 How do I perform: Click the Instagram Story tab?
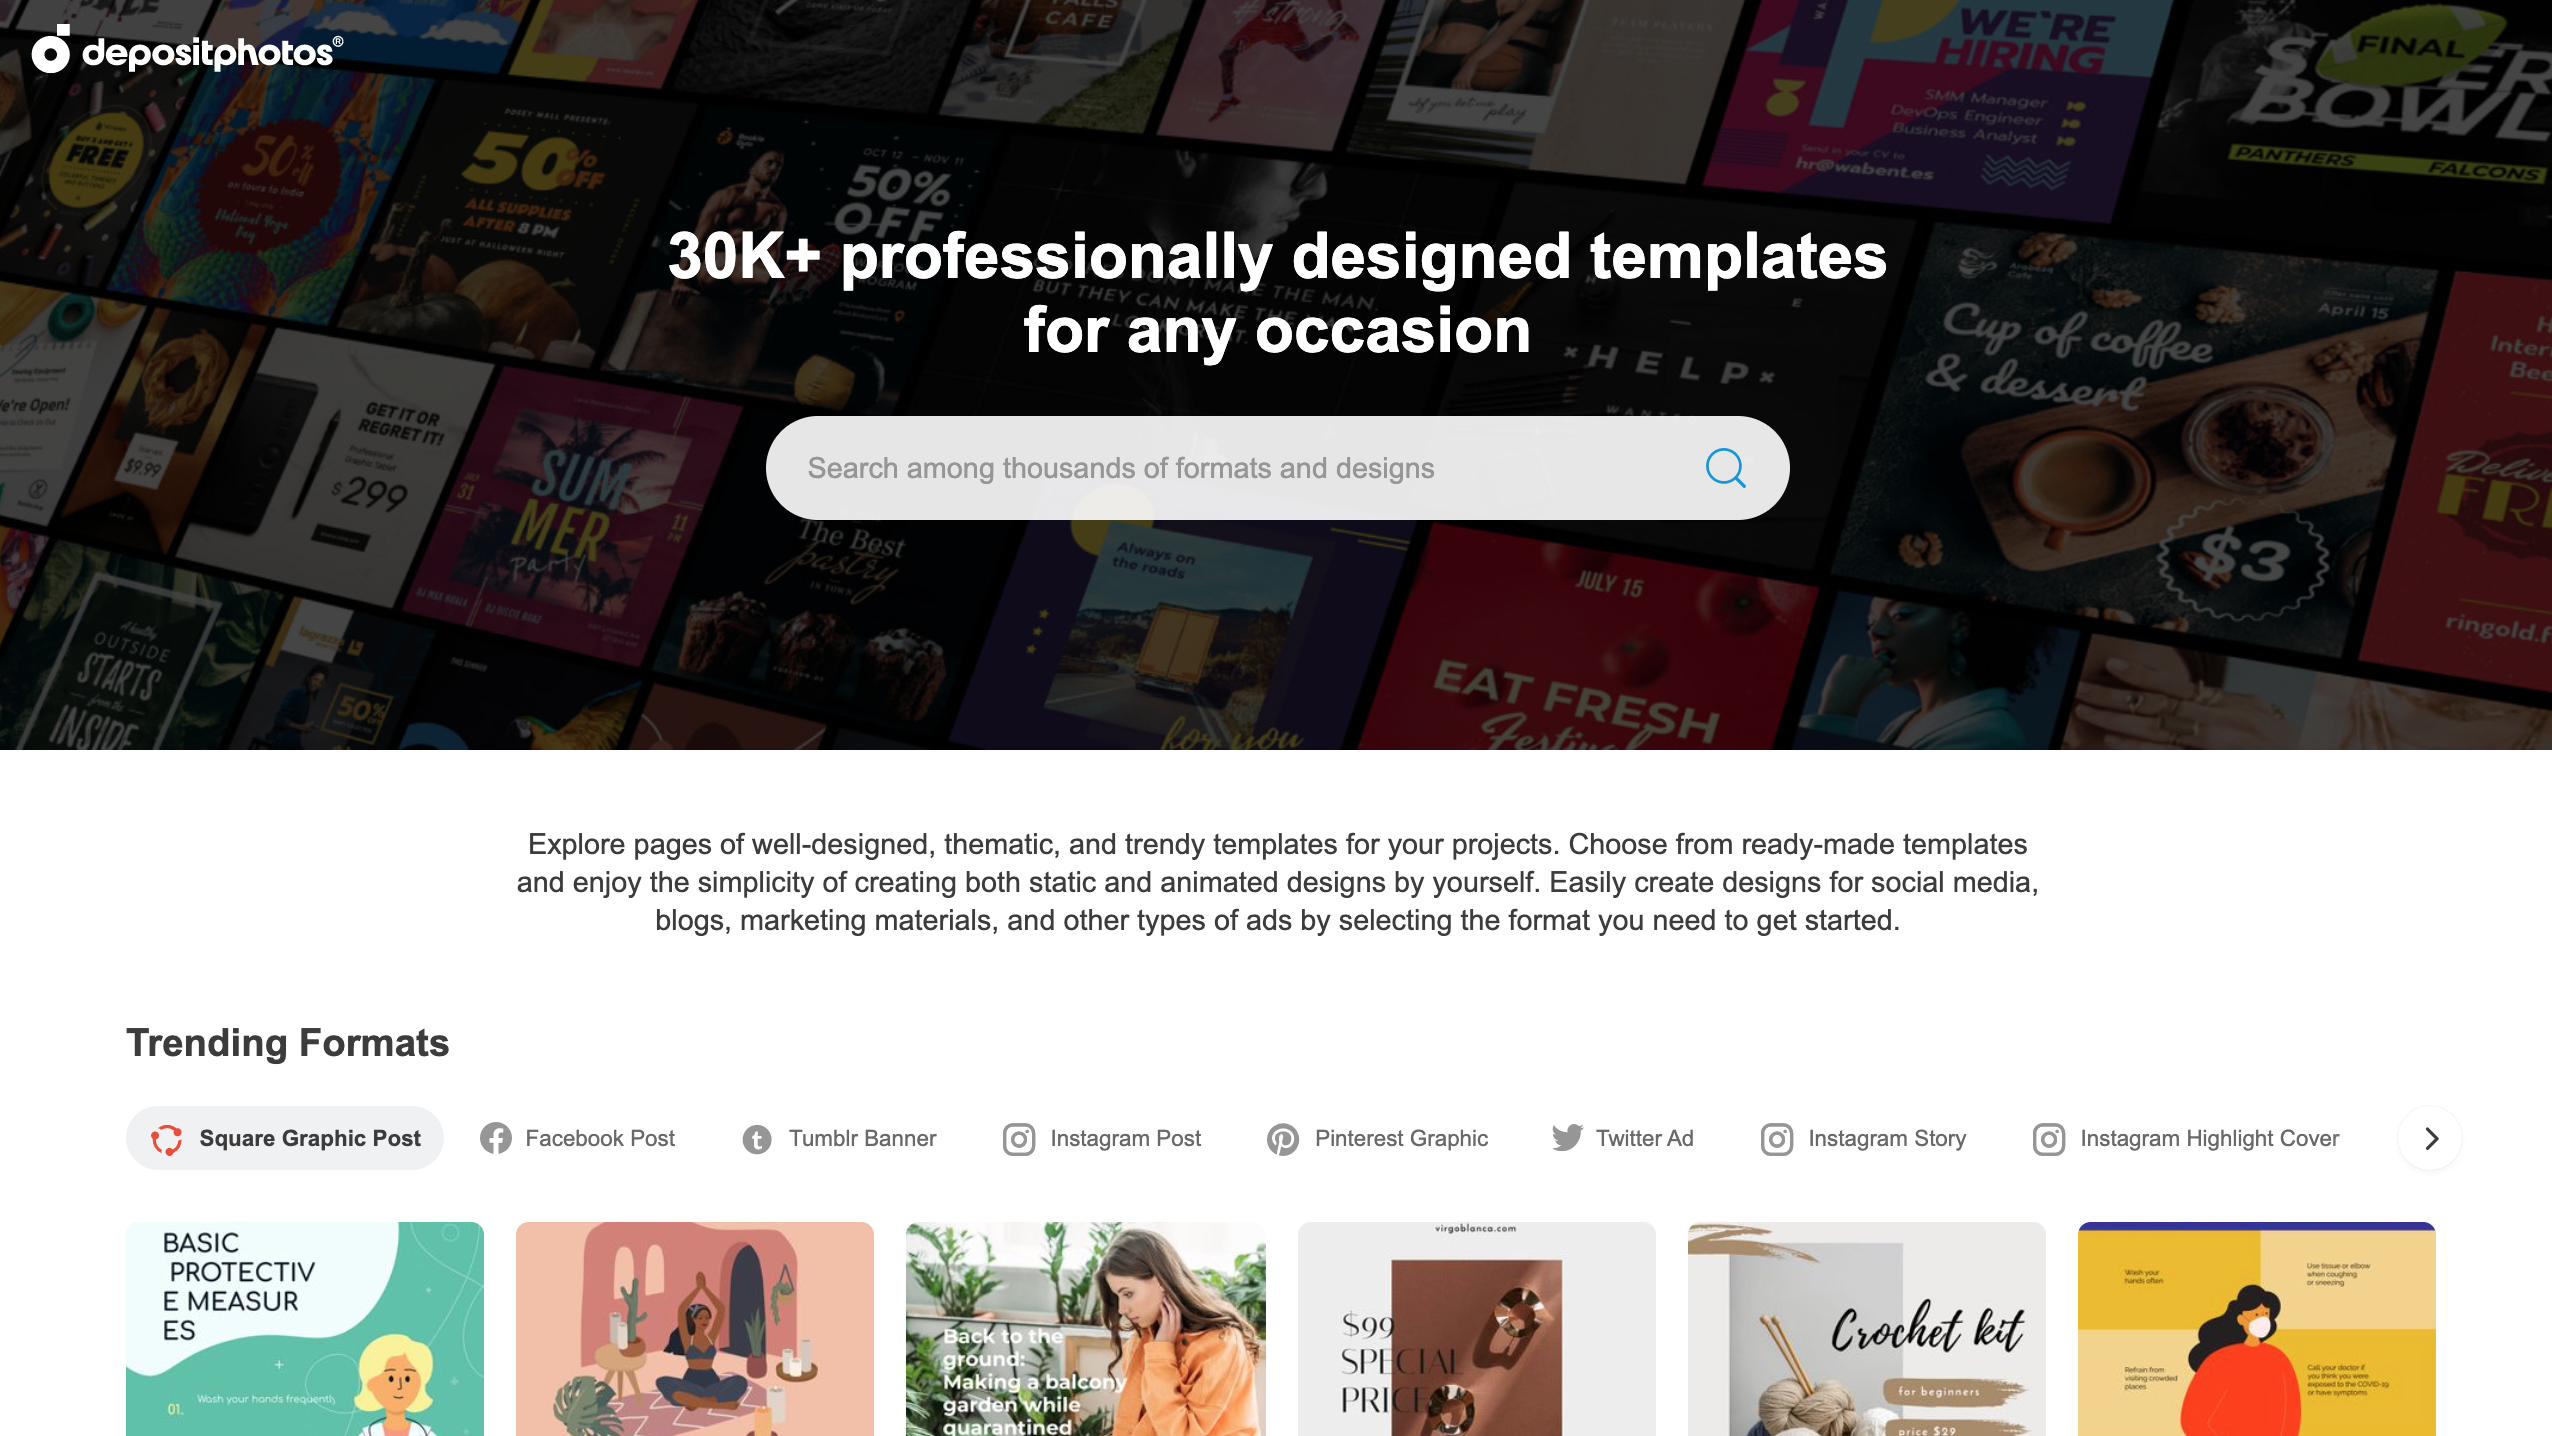click(1863, 1138)
